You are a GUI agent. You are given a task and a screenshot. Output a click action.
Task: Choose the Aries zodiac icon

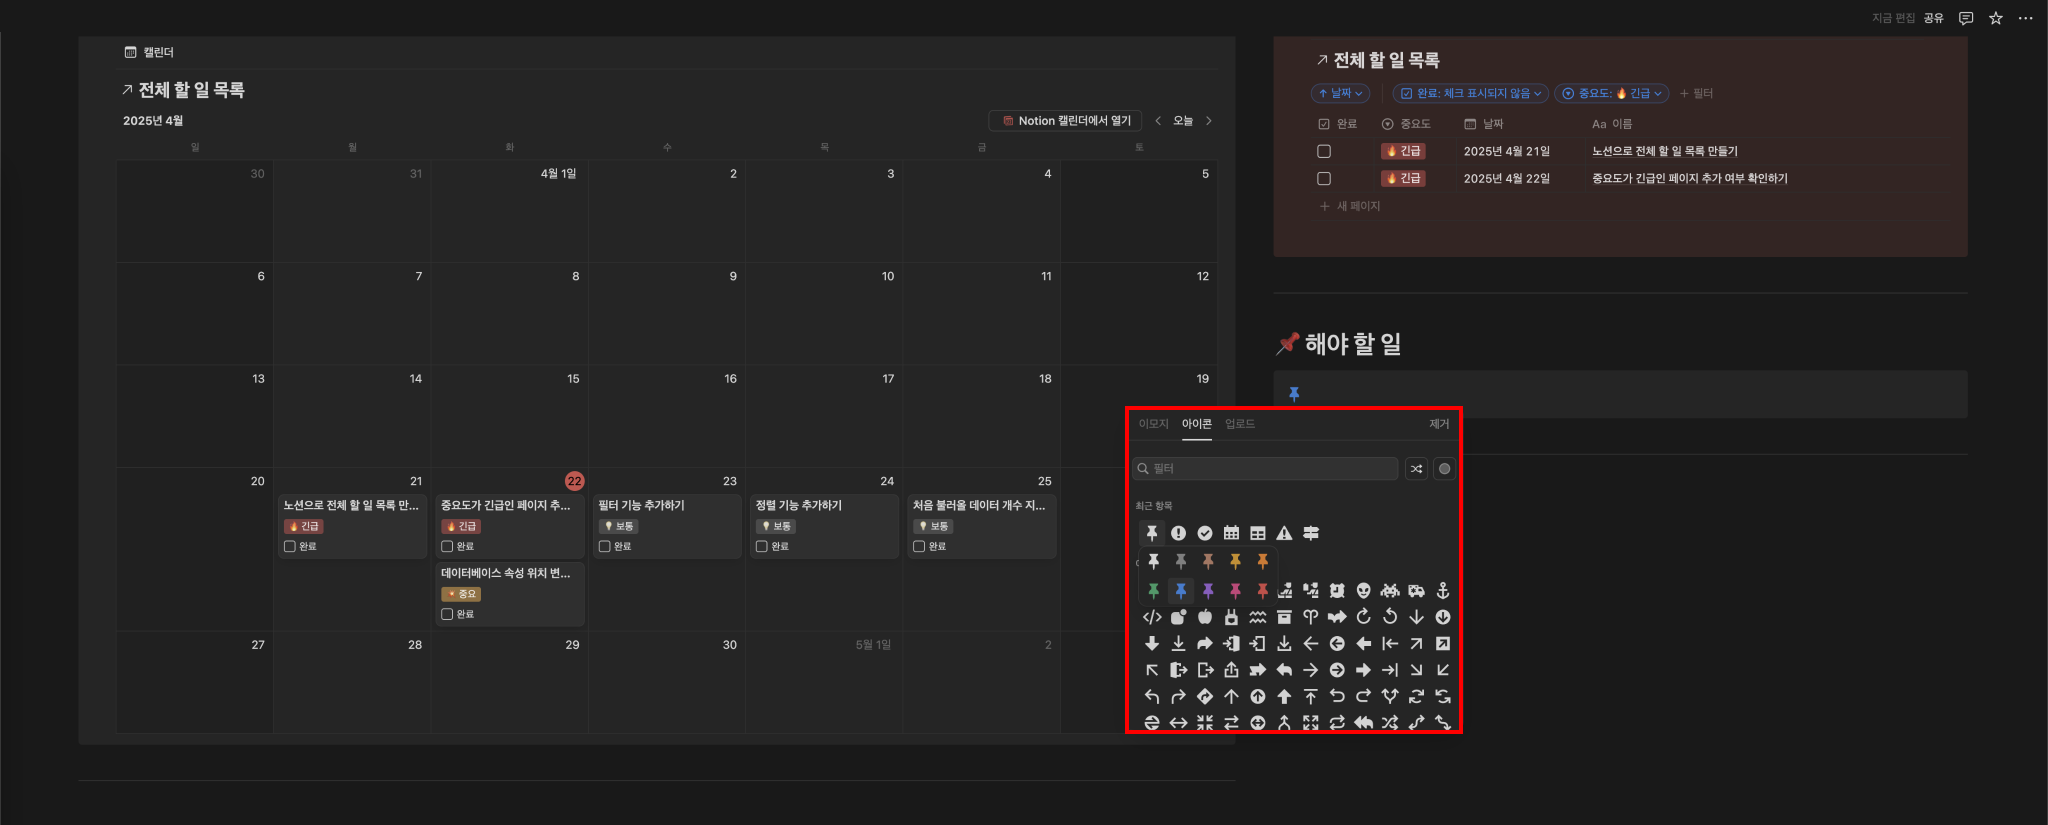(x=1311, y=617)
